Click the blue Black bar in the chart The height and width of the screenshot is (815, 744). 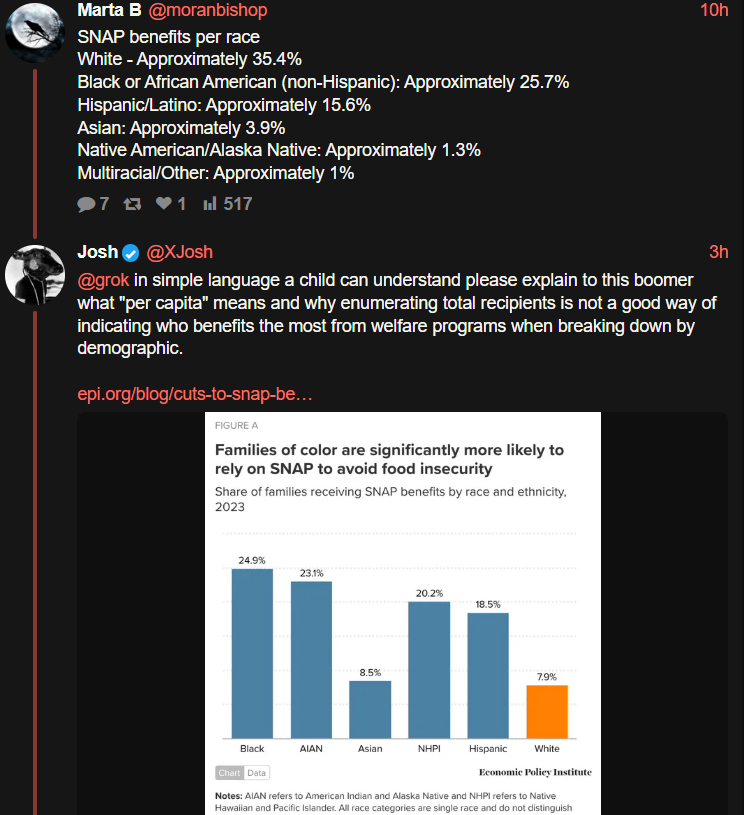click(x=252, y=653)
